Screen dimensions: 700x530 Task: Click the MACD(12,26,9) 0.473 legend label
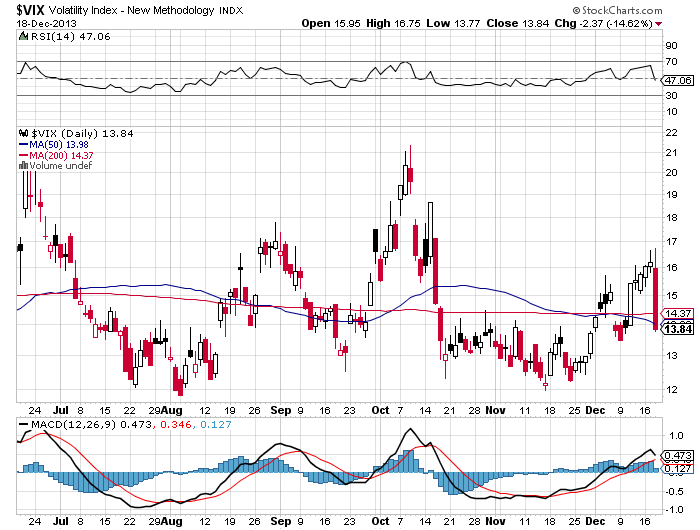(92, 425)
